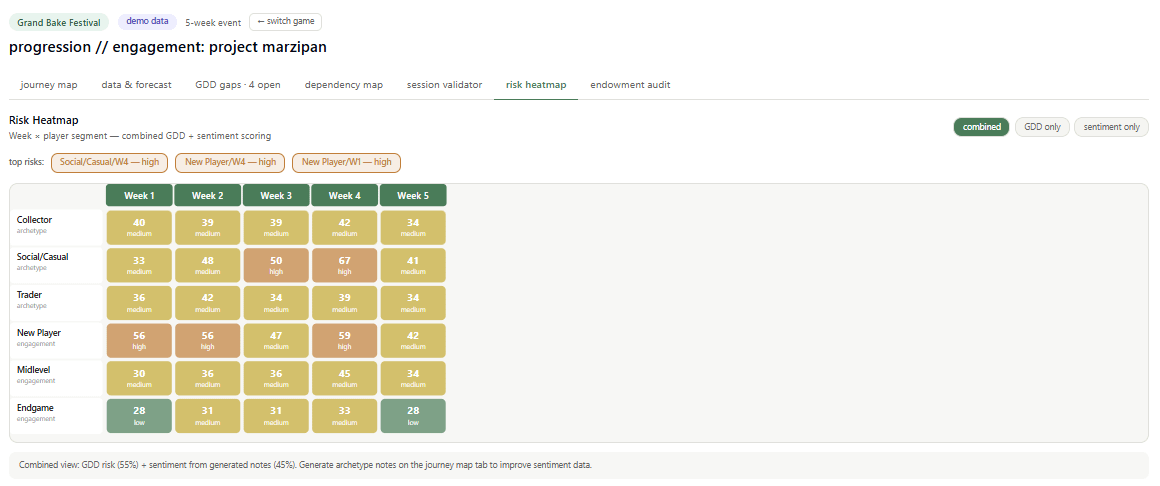Open Collector Week 1 cell scoring 40
The height and width of the screenshot is (486, 1160).
pyautogui.click(x=139, y=227)
